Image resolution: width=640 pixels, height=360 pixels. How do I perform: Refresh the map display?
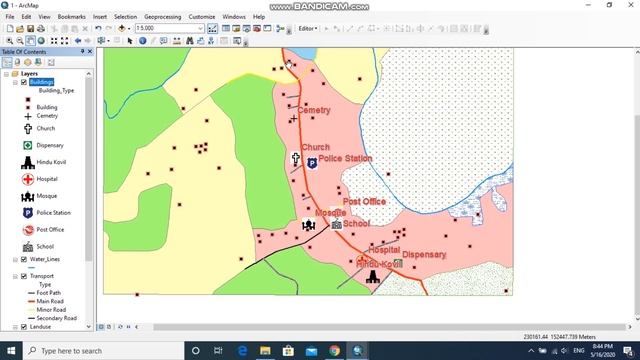[x=120, y=327]
